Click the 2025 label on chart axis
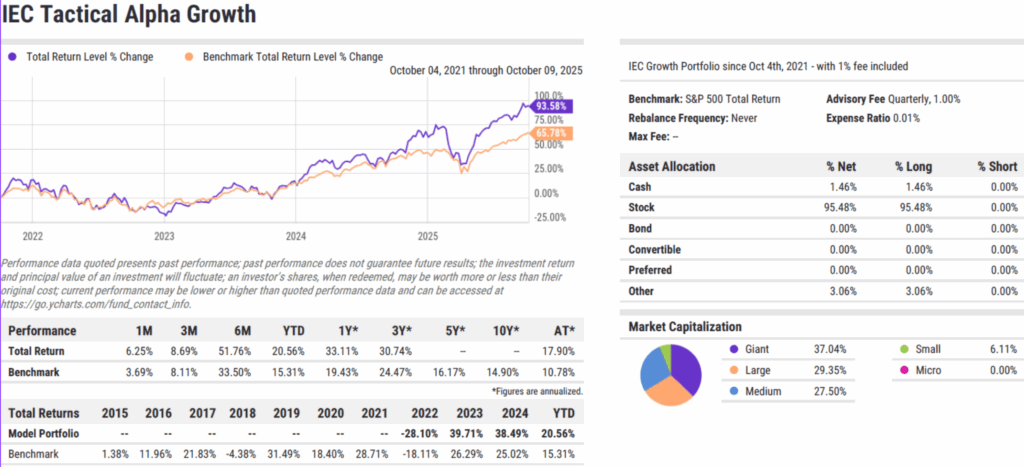The image size is (1024, 467). 427,237
